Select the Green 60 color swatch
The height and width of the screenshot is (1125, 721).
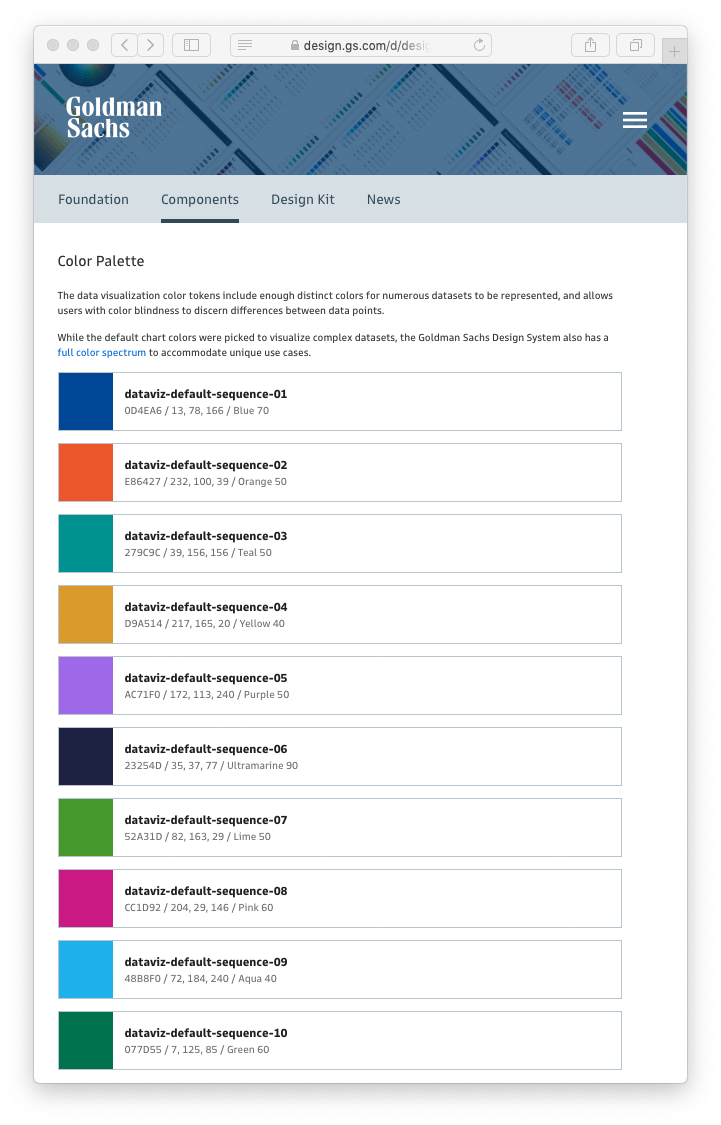click(86, 1040)
